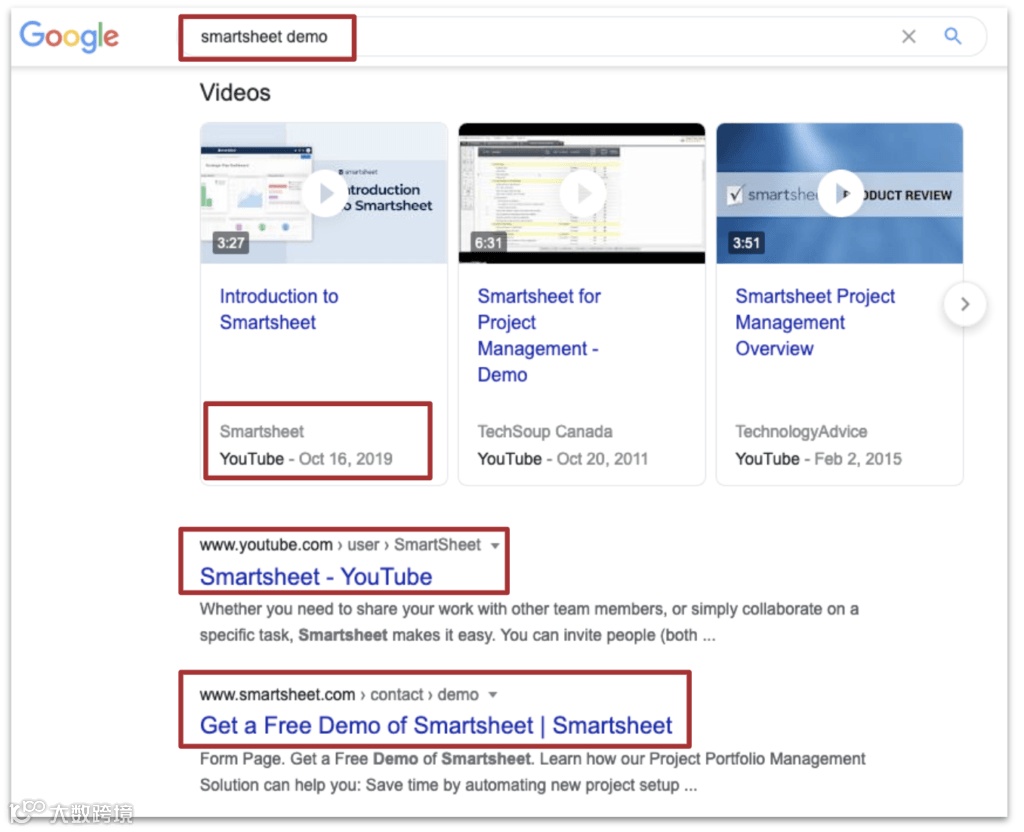The height and width of the screenshot is (832, 1024).
Task: Click the 'Videos' section heading
Action: 235,93
